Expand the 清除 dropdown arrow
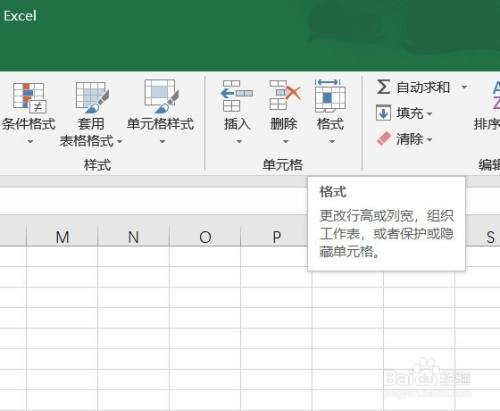The height and width of the screenshot is (411, 500). pos(429,139)
